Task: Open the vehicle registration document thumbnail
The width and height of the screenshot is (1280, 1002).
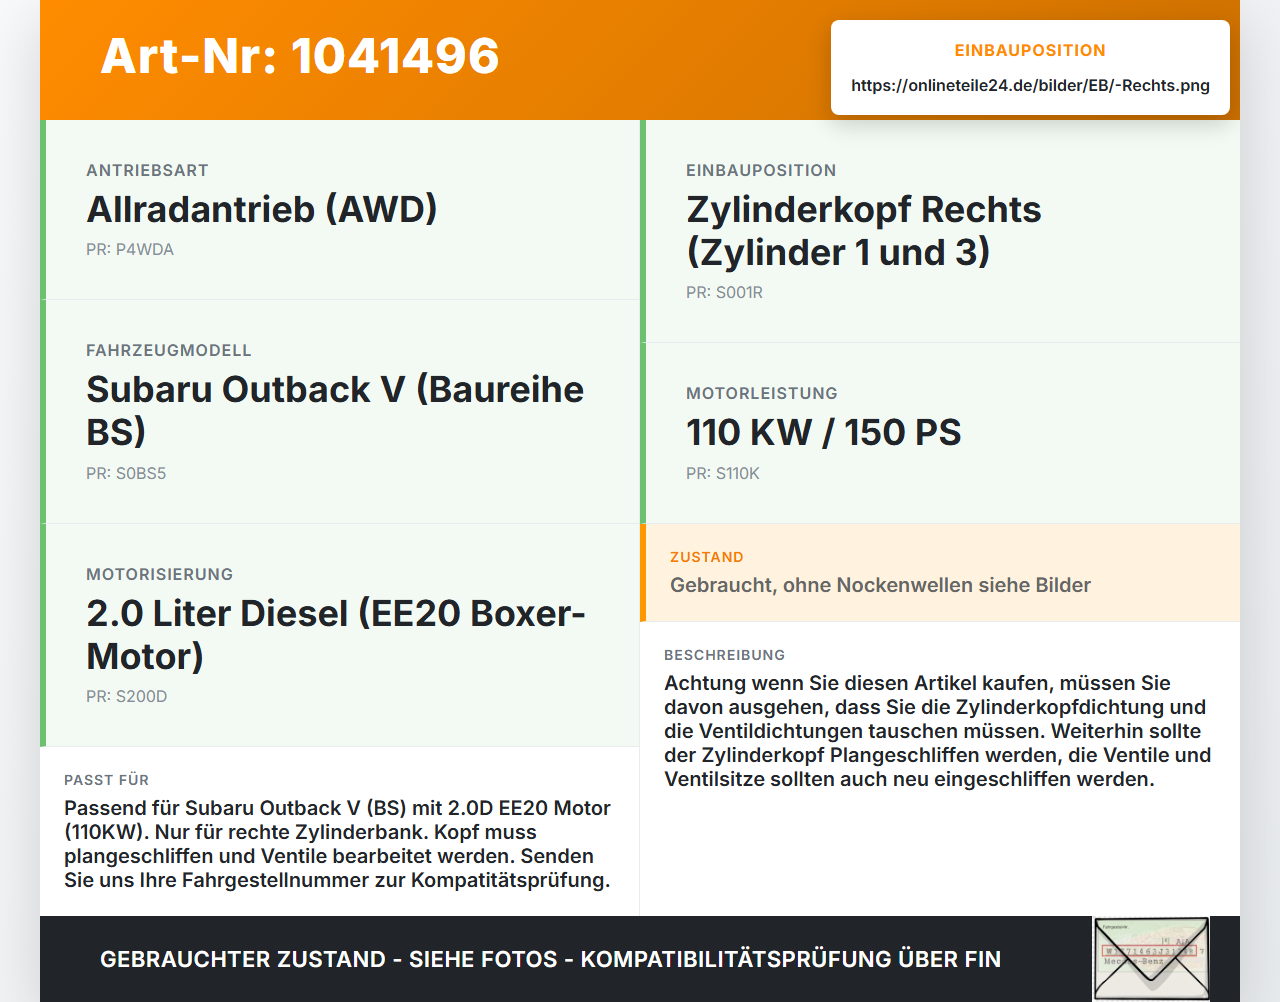Action: pyautogui.click(x=1151, y=958)
